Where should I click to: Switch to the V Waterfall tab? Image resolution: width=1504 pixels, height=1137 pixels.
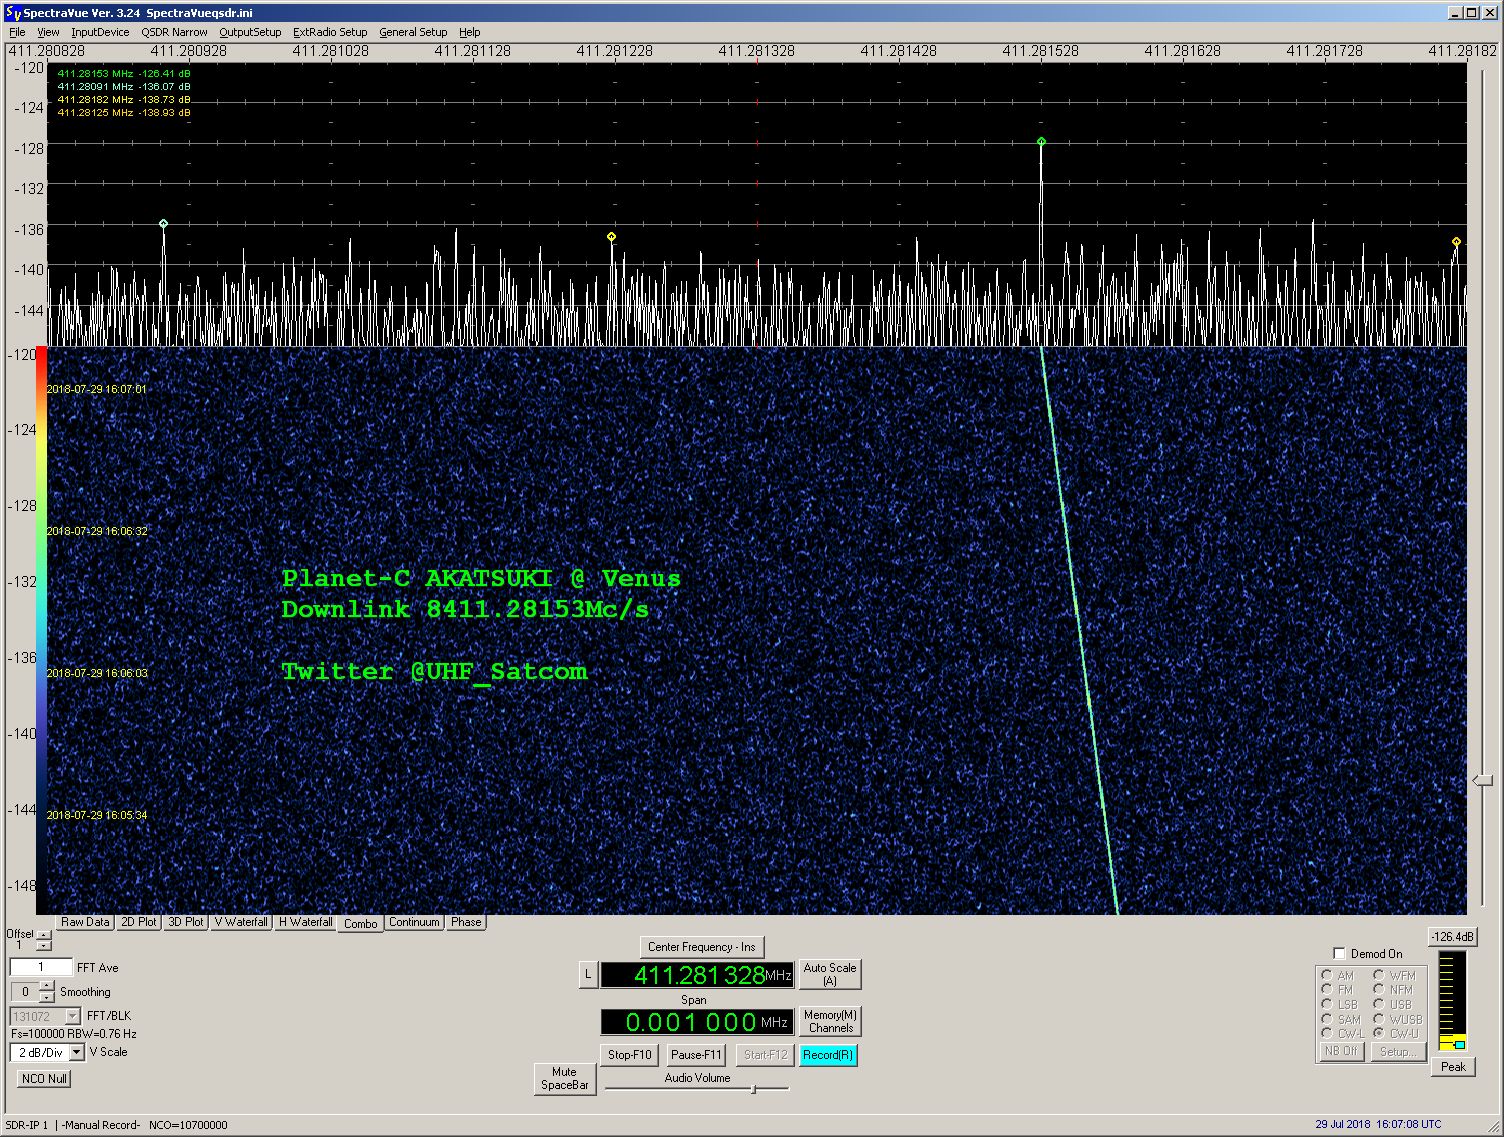click(242, 922)
